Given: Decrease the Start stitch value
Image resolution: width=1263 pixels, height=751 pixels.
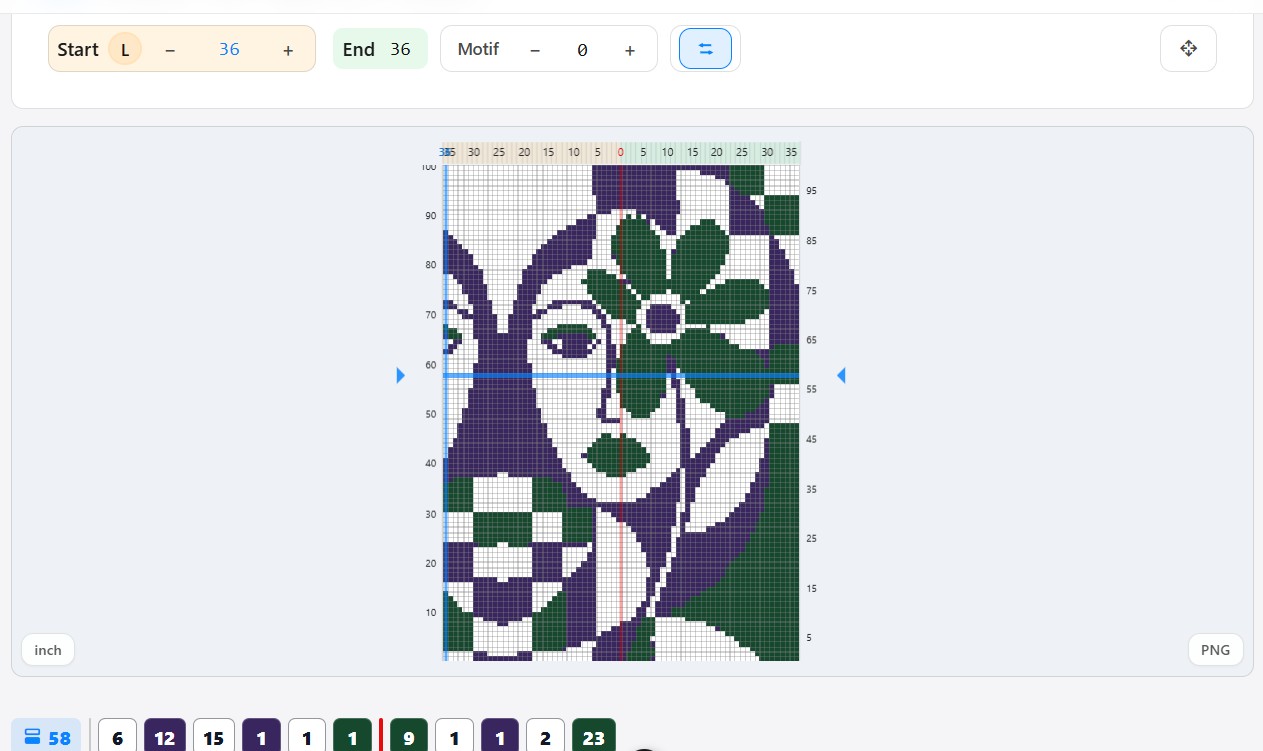Looking at the screenshot, I should pyautogui.click(x=170, y=50).
